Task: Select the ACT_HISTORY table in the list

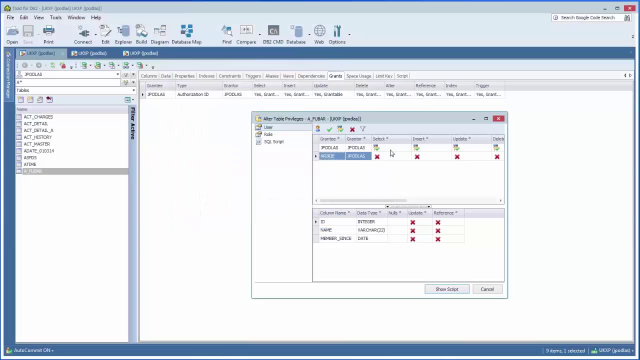Action: tap(38, 137)
